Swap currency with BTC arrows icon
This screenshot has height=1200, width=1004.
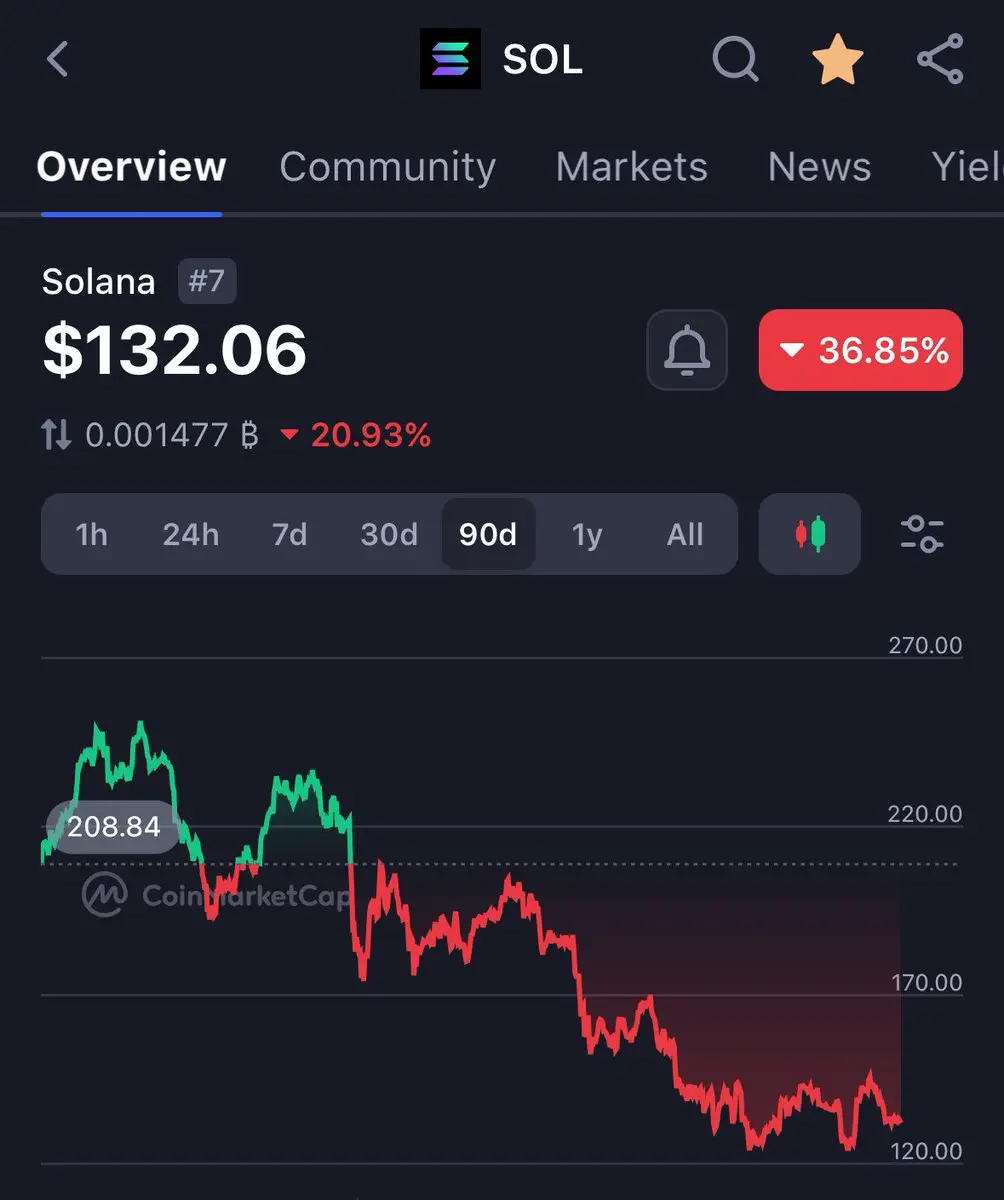pyautogui.click(x=56, y=435)
